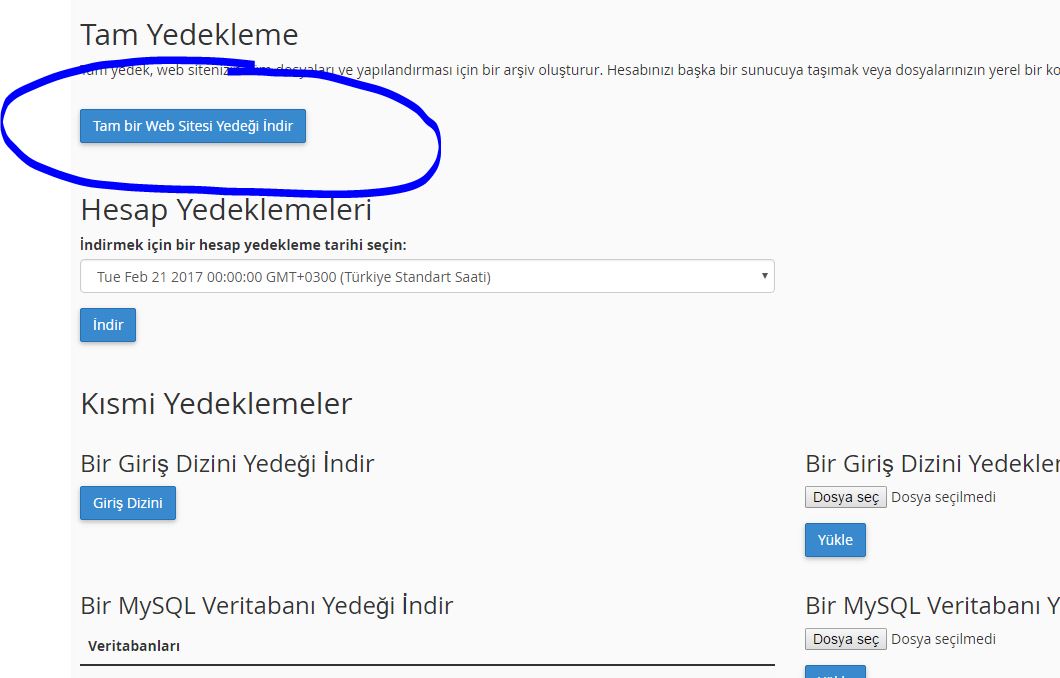
Task: Click Dosya seçilmedi text beside Giriş Dizini chooser
Action: tap(943, 497)
